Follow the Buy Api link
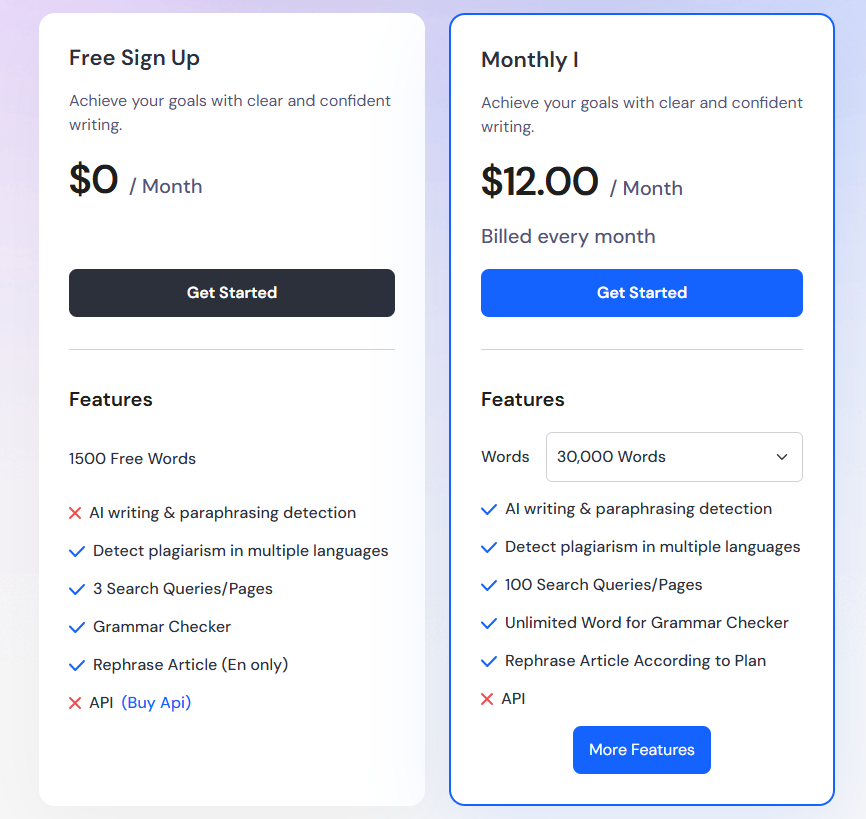866x819 pixels. 156,703
